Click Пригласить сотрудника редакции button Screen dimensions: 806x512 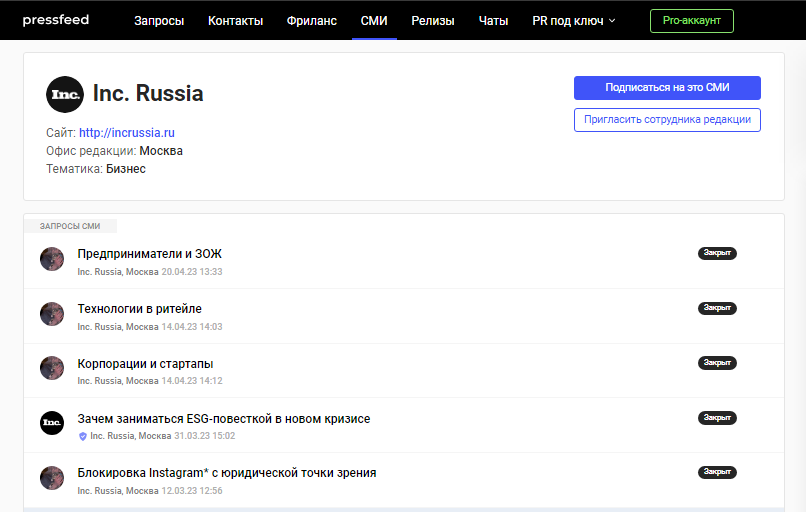pyautogui.click(x=667, y=120)
